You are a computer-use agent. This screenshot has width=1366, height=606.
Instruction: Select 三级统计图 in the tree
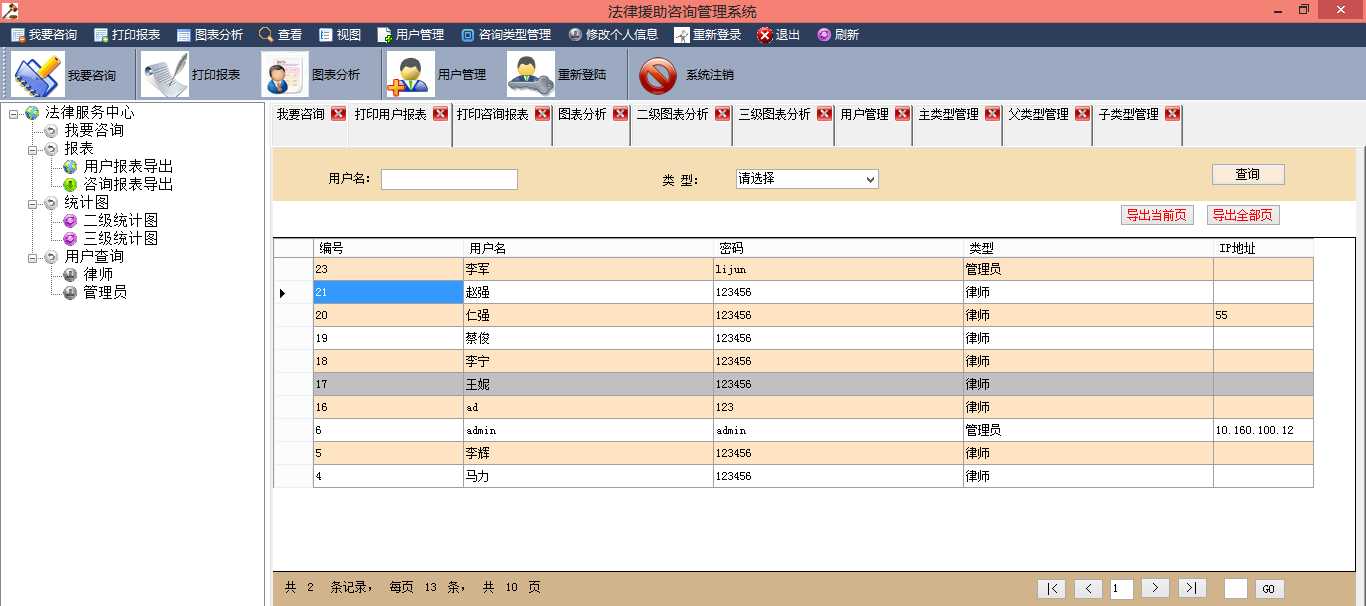pyautogui.click(x=120, y=239)
